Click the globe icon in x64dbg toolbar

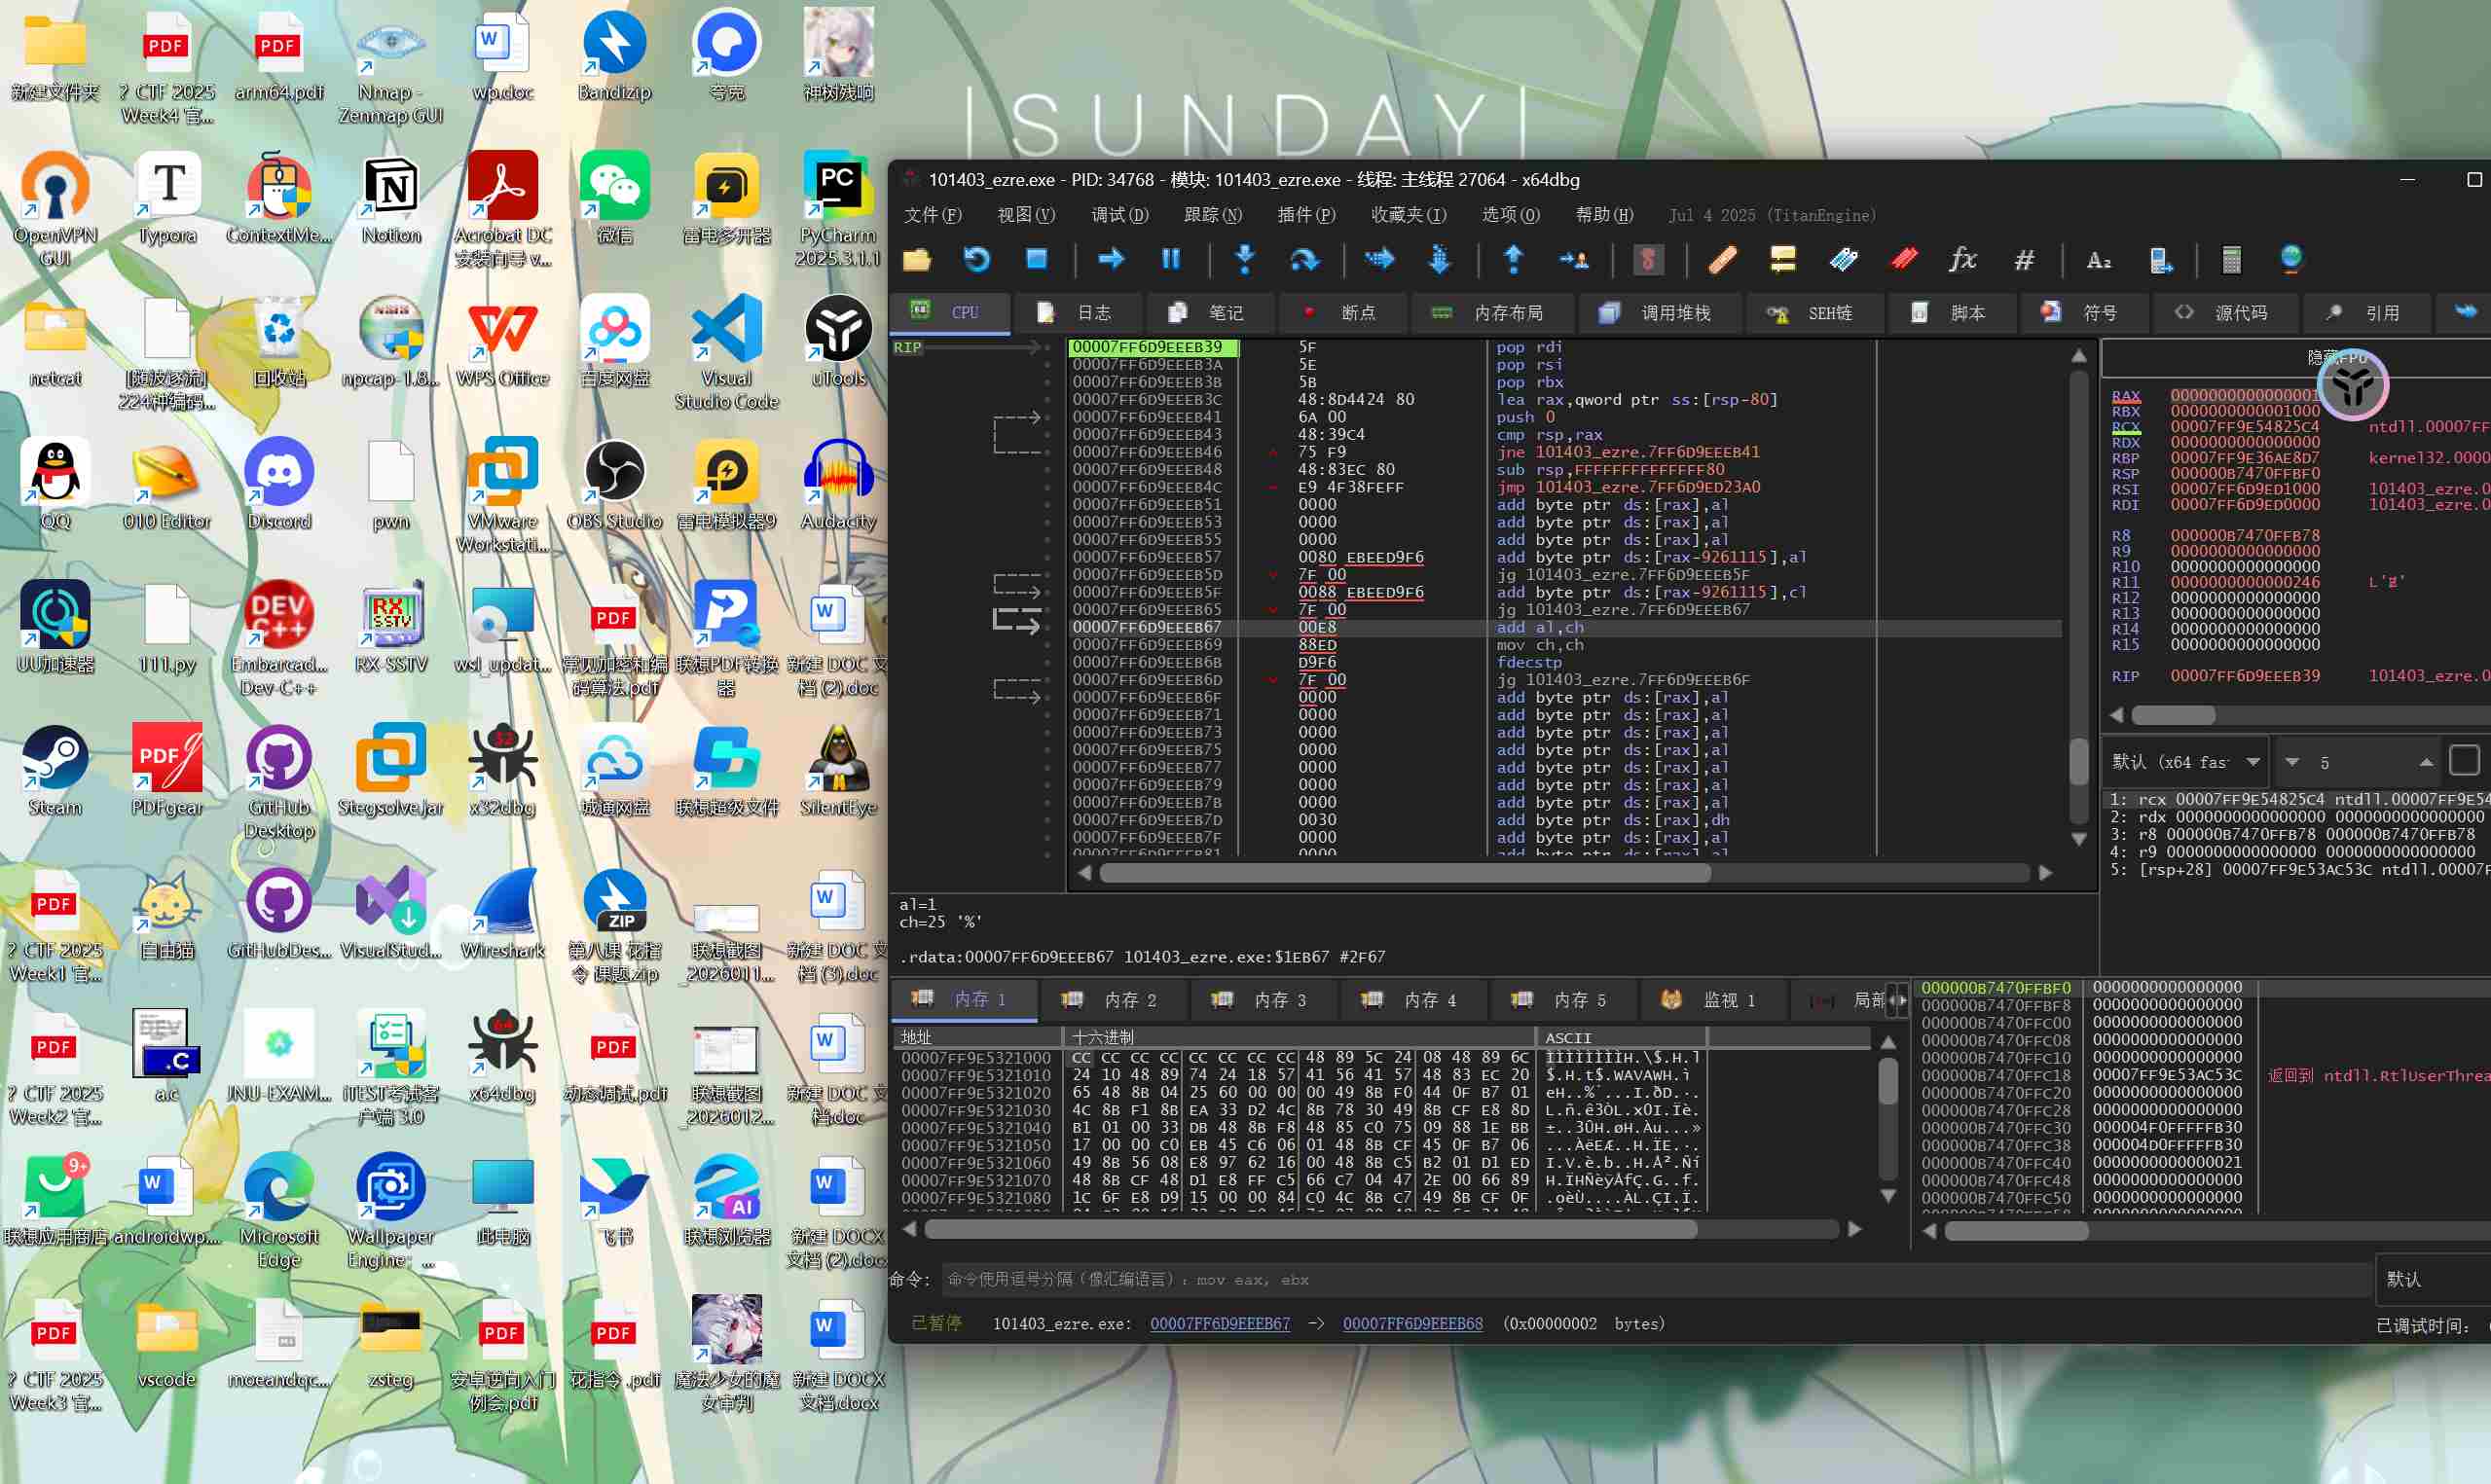click(2290, 260)
